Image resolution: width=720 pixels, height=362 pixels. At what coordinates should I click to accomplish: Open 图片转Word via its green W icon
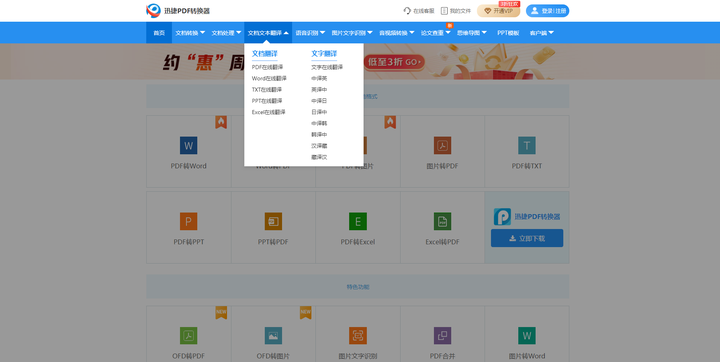click(x=527, y=336)
